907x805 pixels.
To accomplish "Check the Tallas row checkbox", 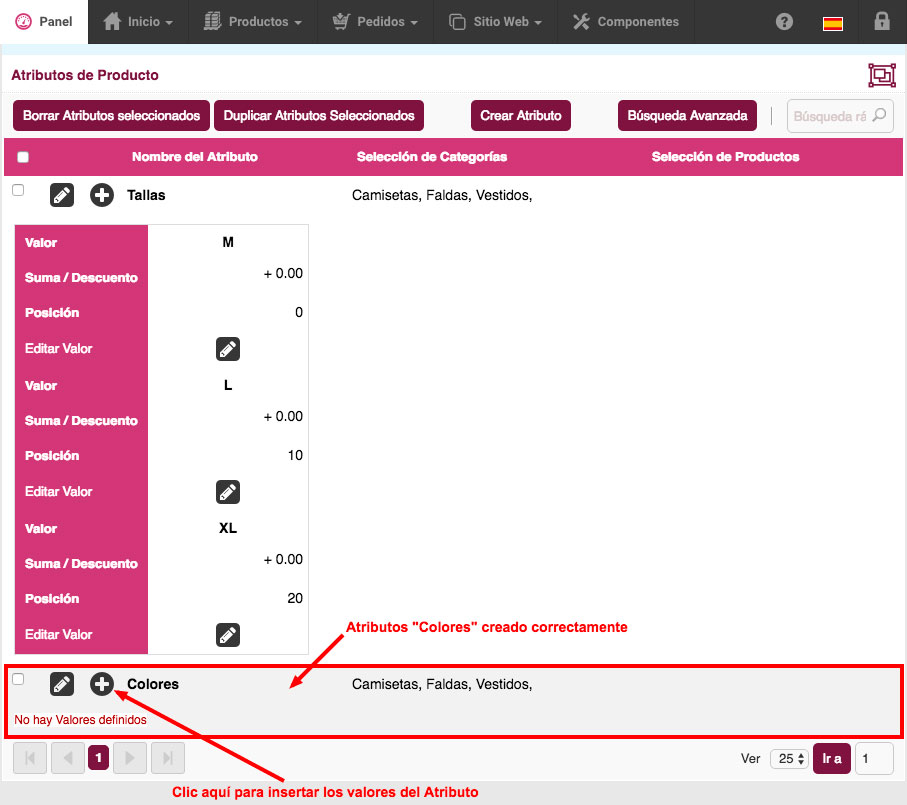I will (x=18, y=190).
